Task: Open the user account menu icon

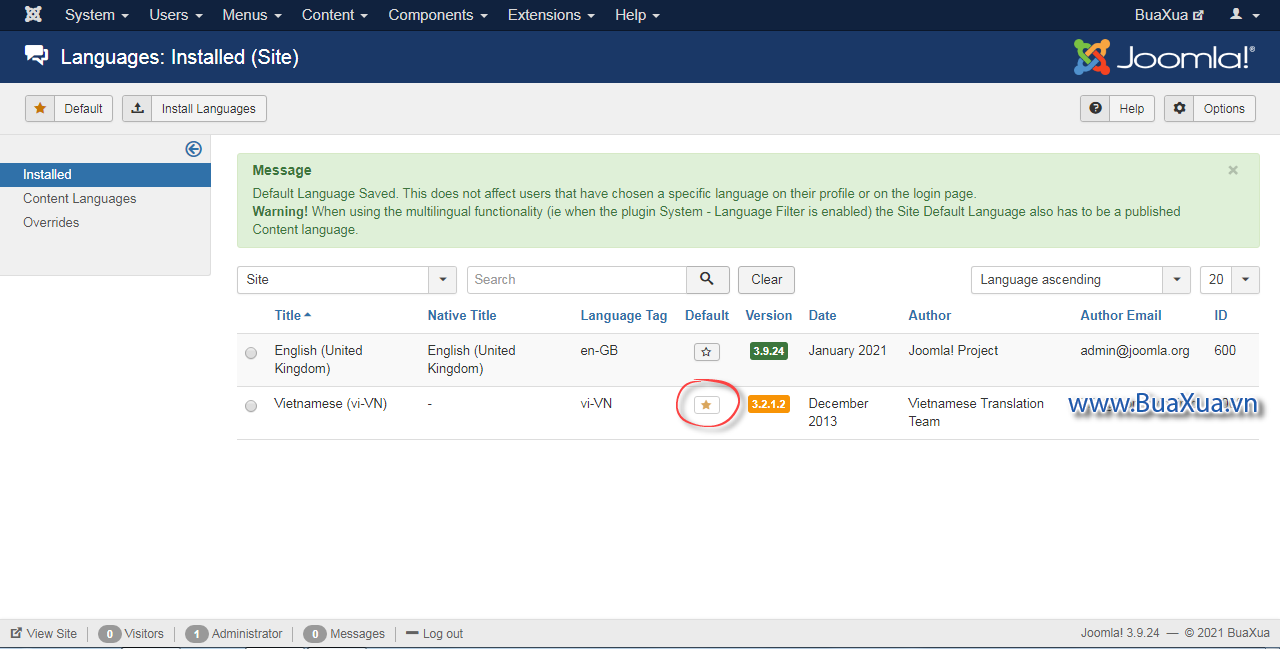Action: coord(1243,15)
